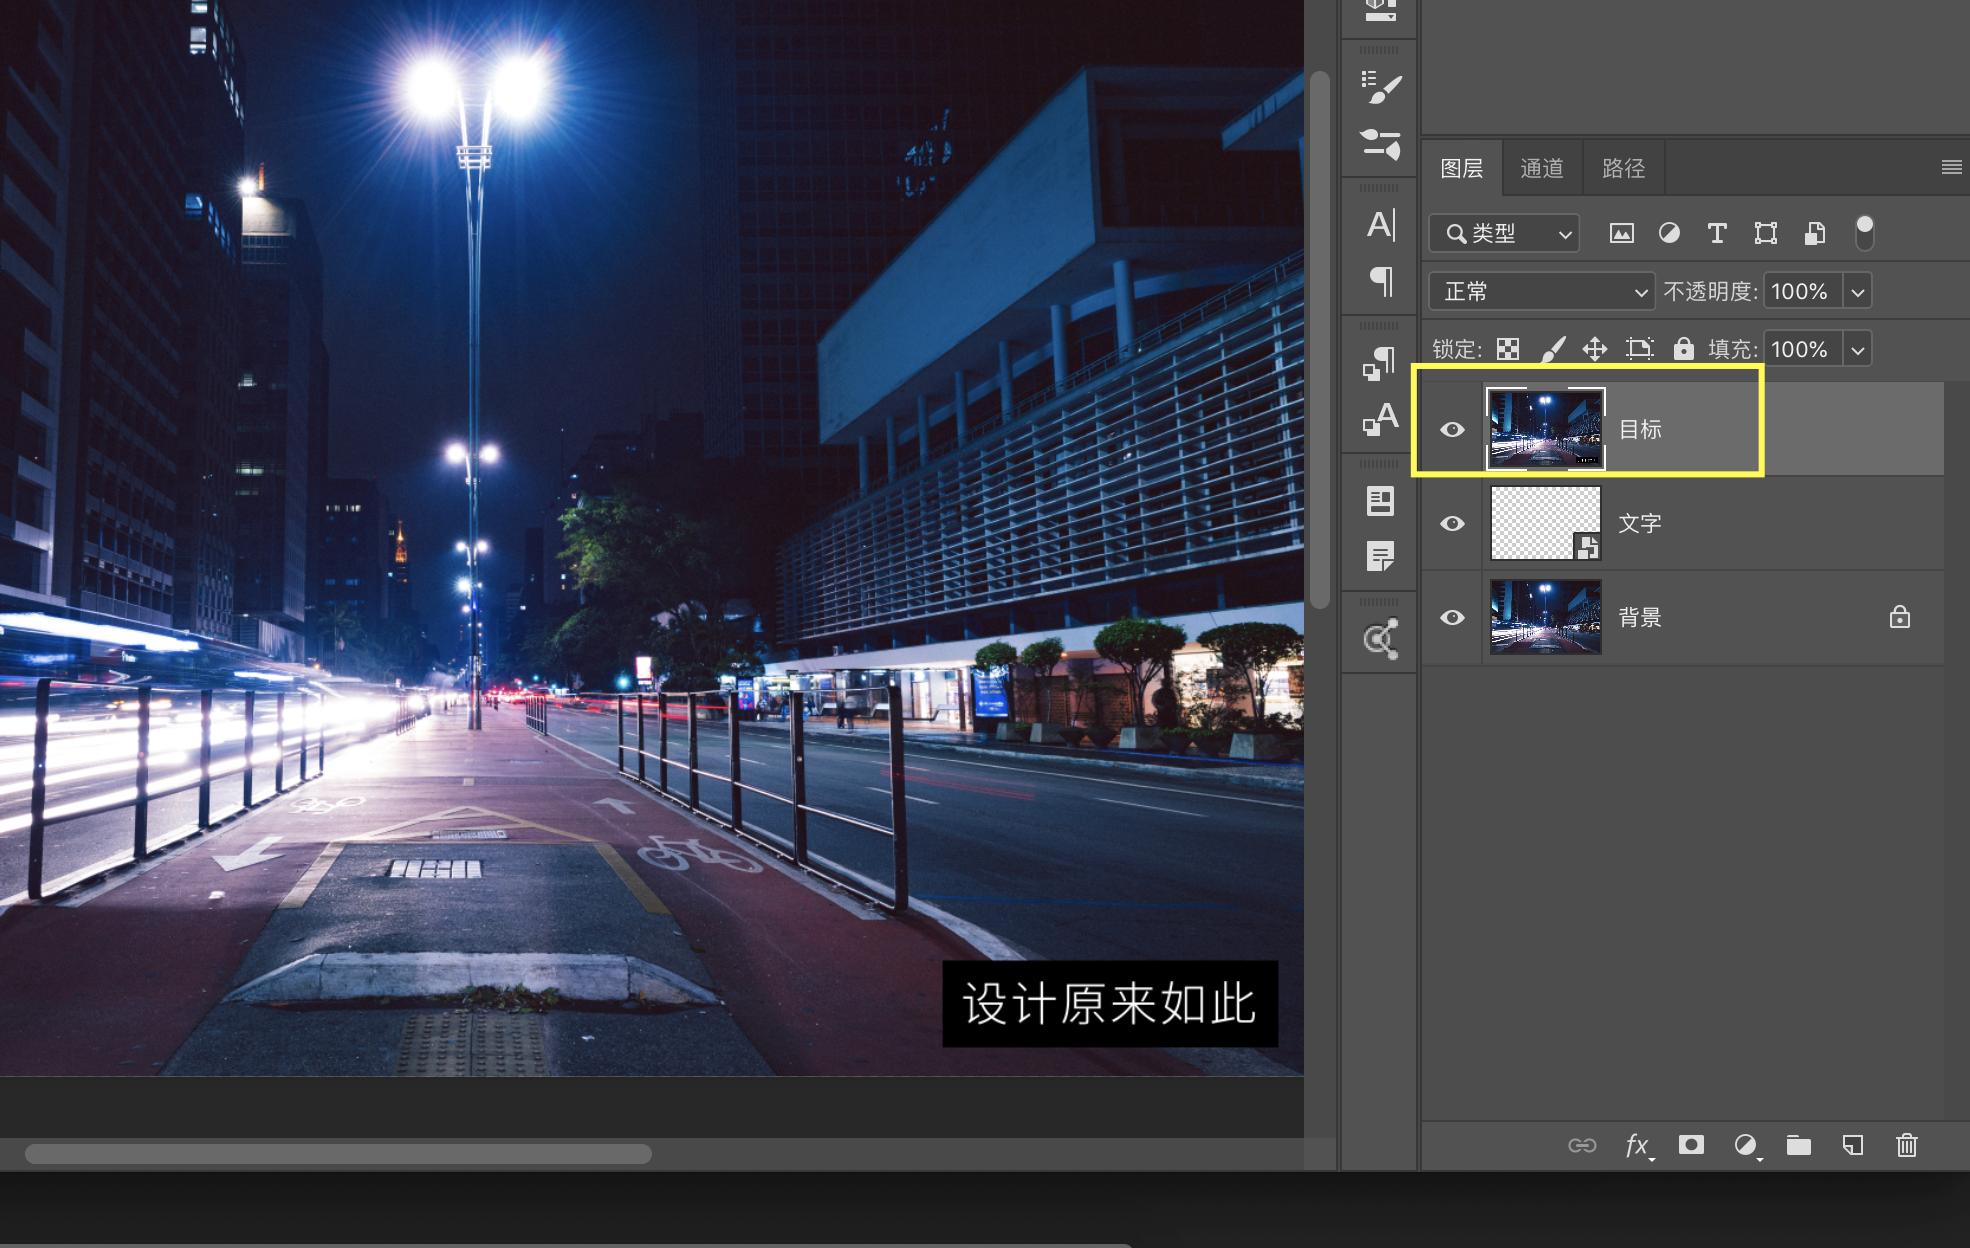This screenshot has width=1970, height=1248.
Task: Switch to the 通道 (Channels) tab
Action: pyautogui.click(x=1543, y=167)
